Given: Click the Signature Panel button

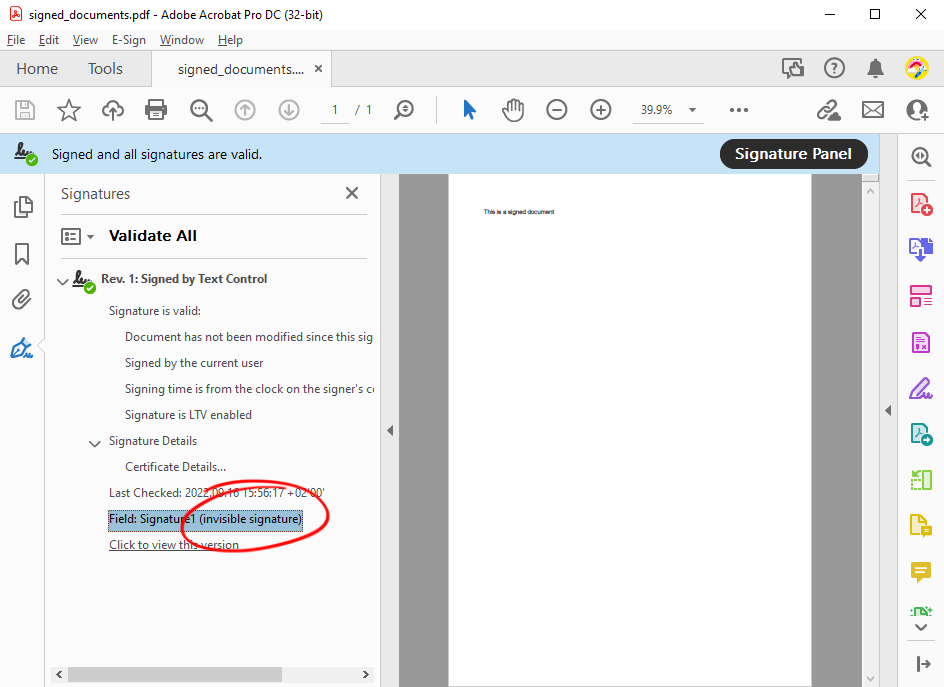Looking at the screenshot, I should (x=793, y=154).
